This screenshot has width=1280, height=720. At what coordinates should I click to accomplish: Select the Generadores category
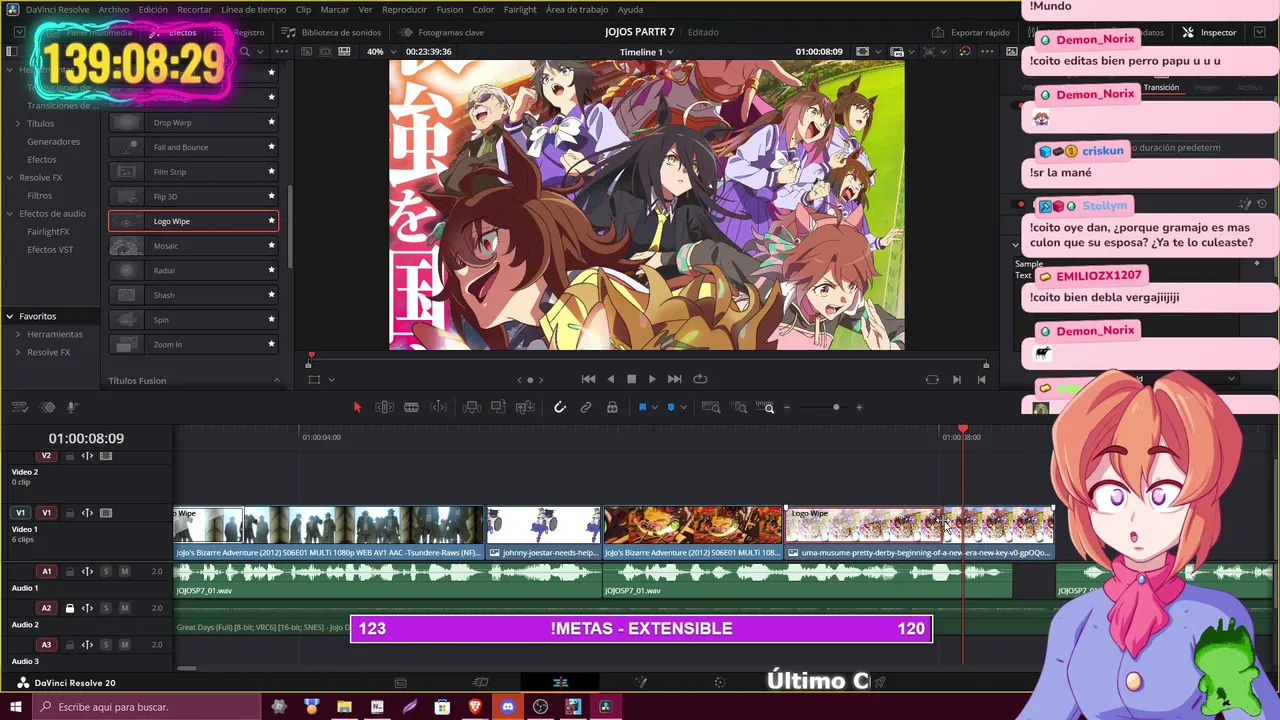[53, 142]
